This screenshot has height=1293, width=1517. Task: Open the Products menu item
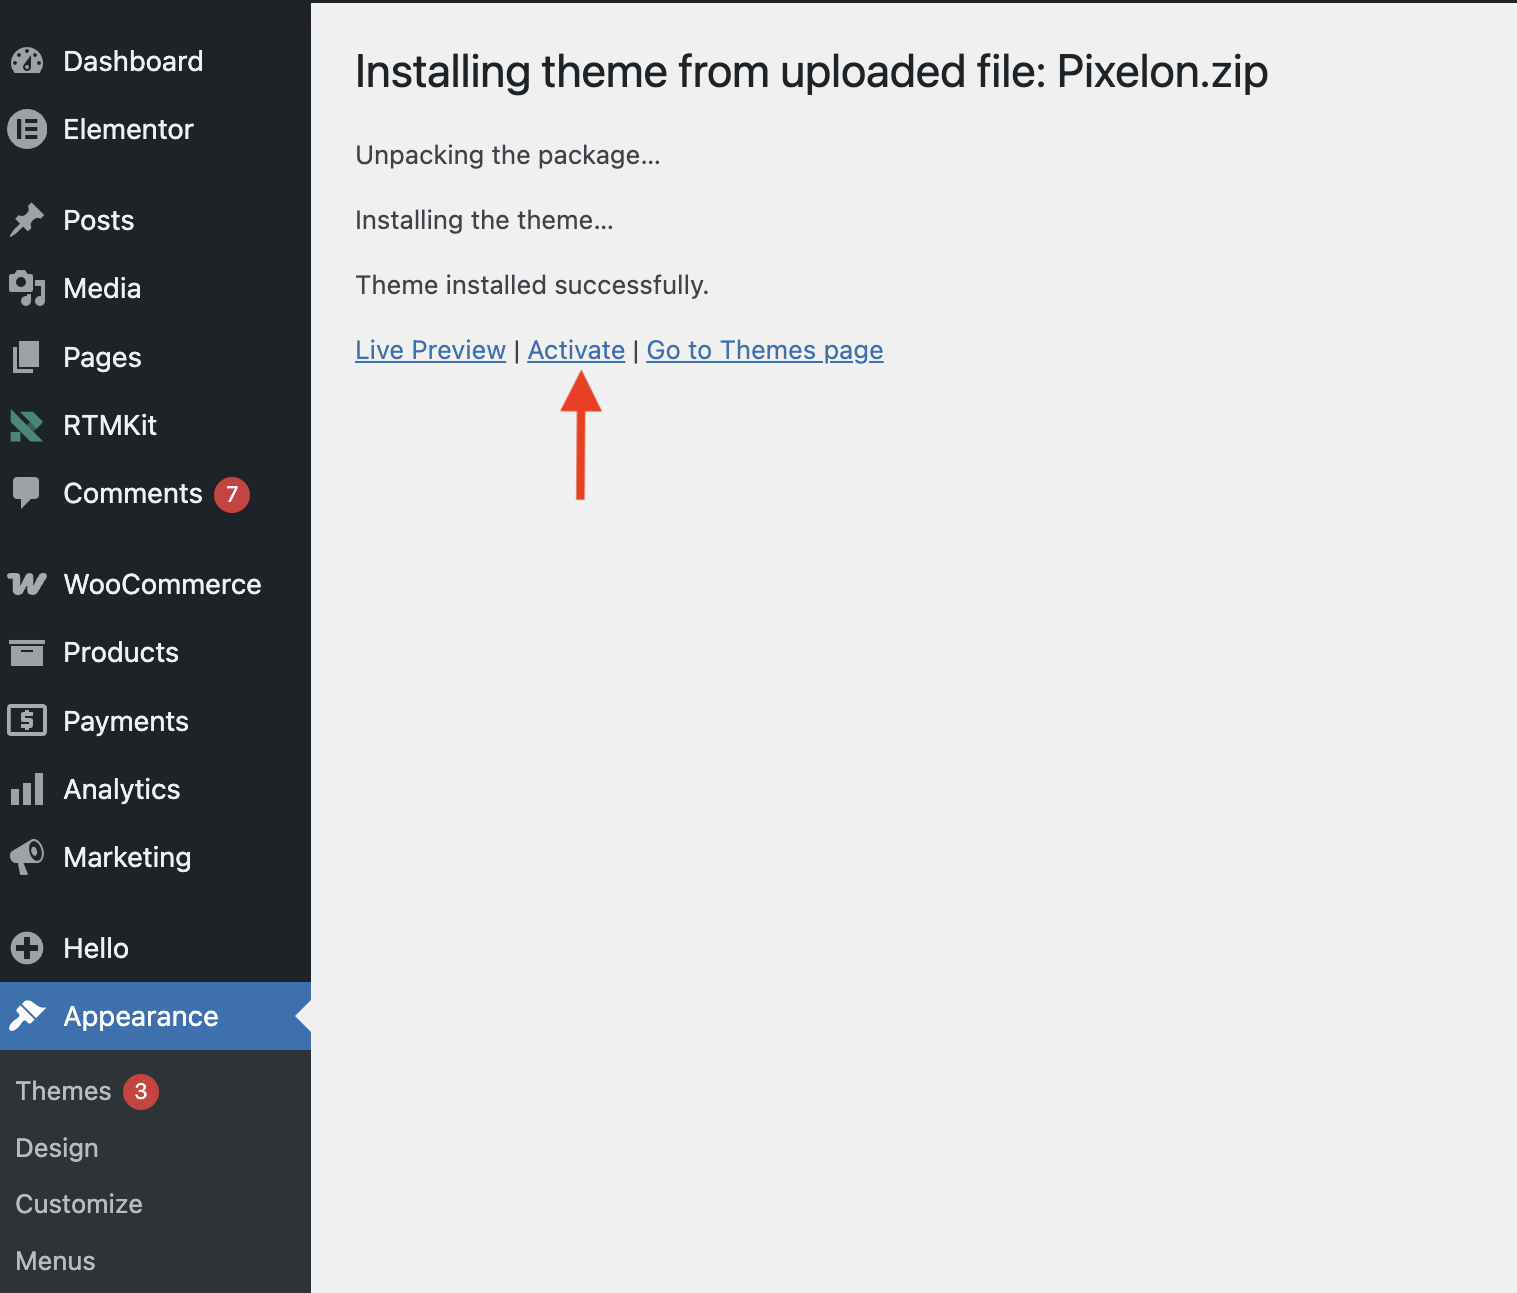point(121,653)
